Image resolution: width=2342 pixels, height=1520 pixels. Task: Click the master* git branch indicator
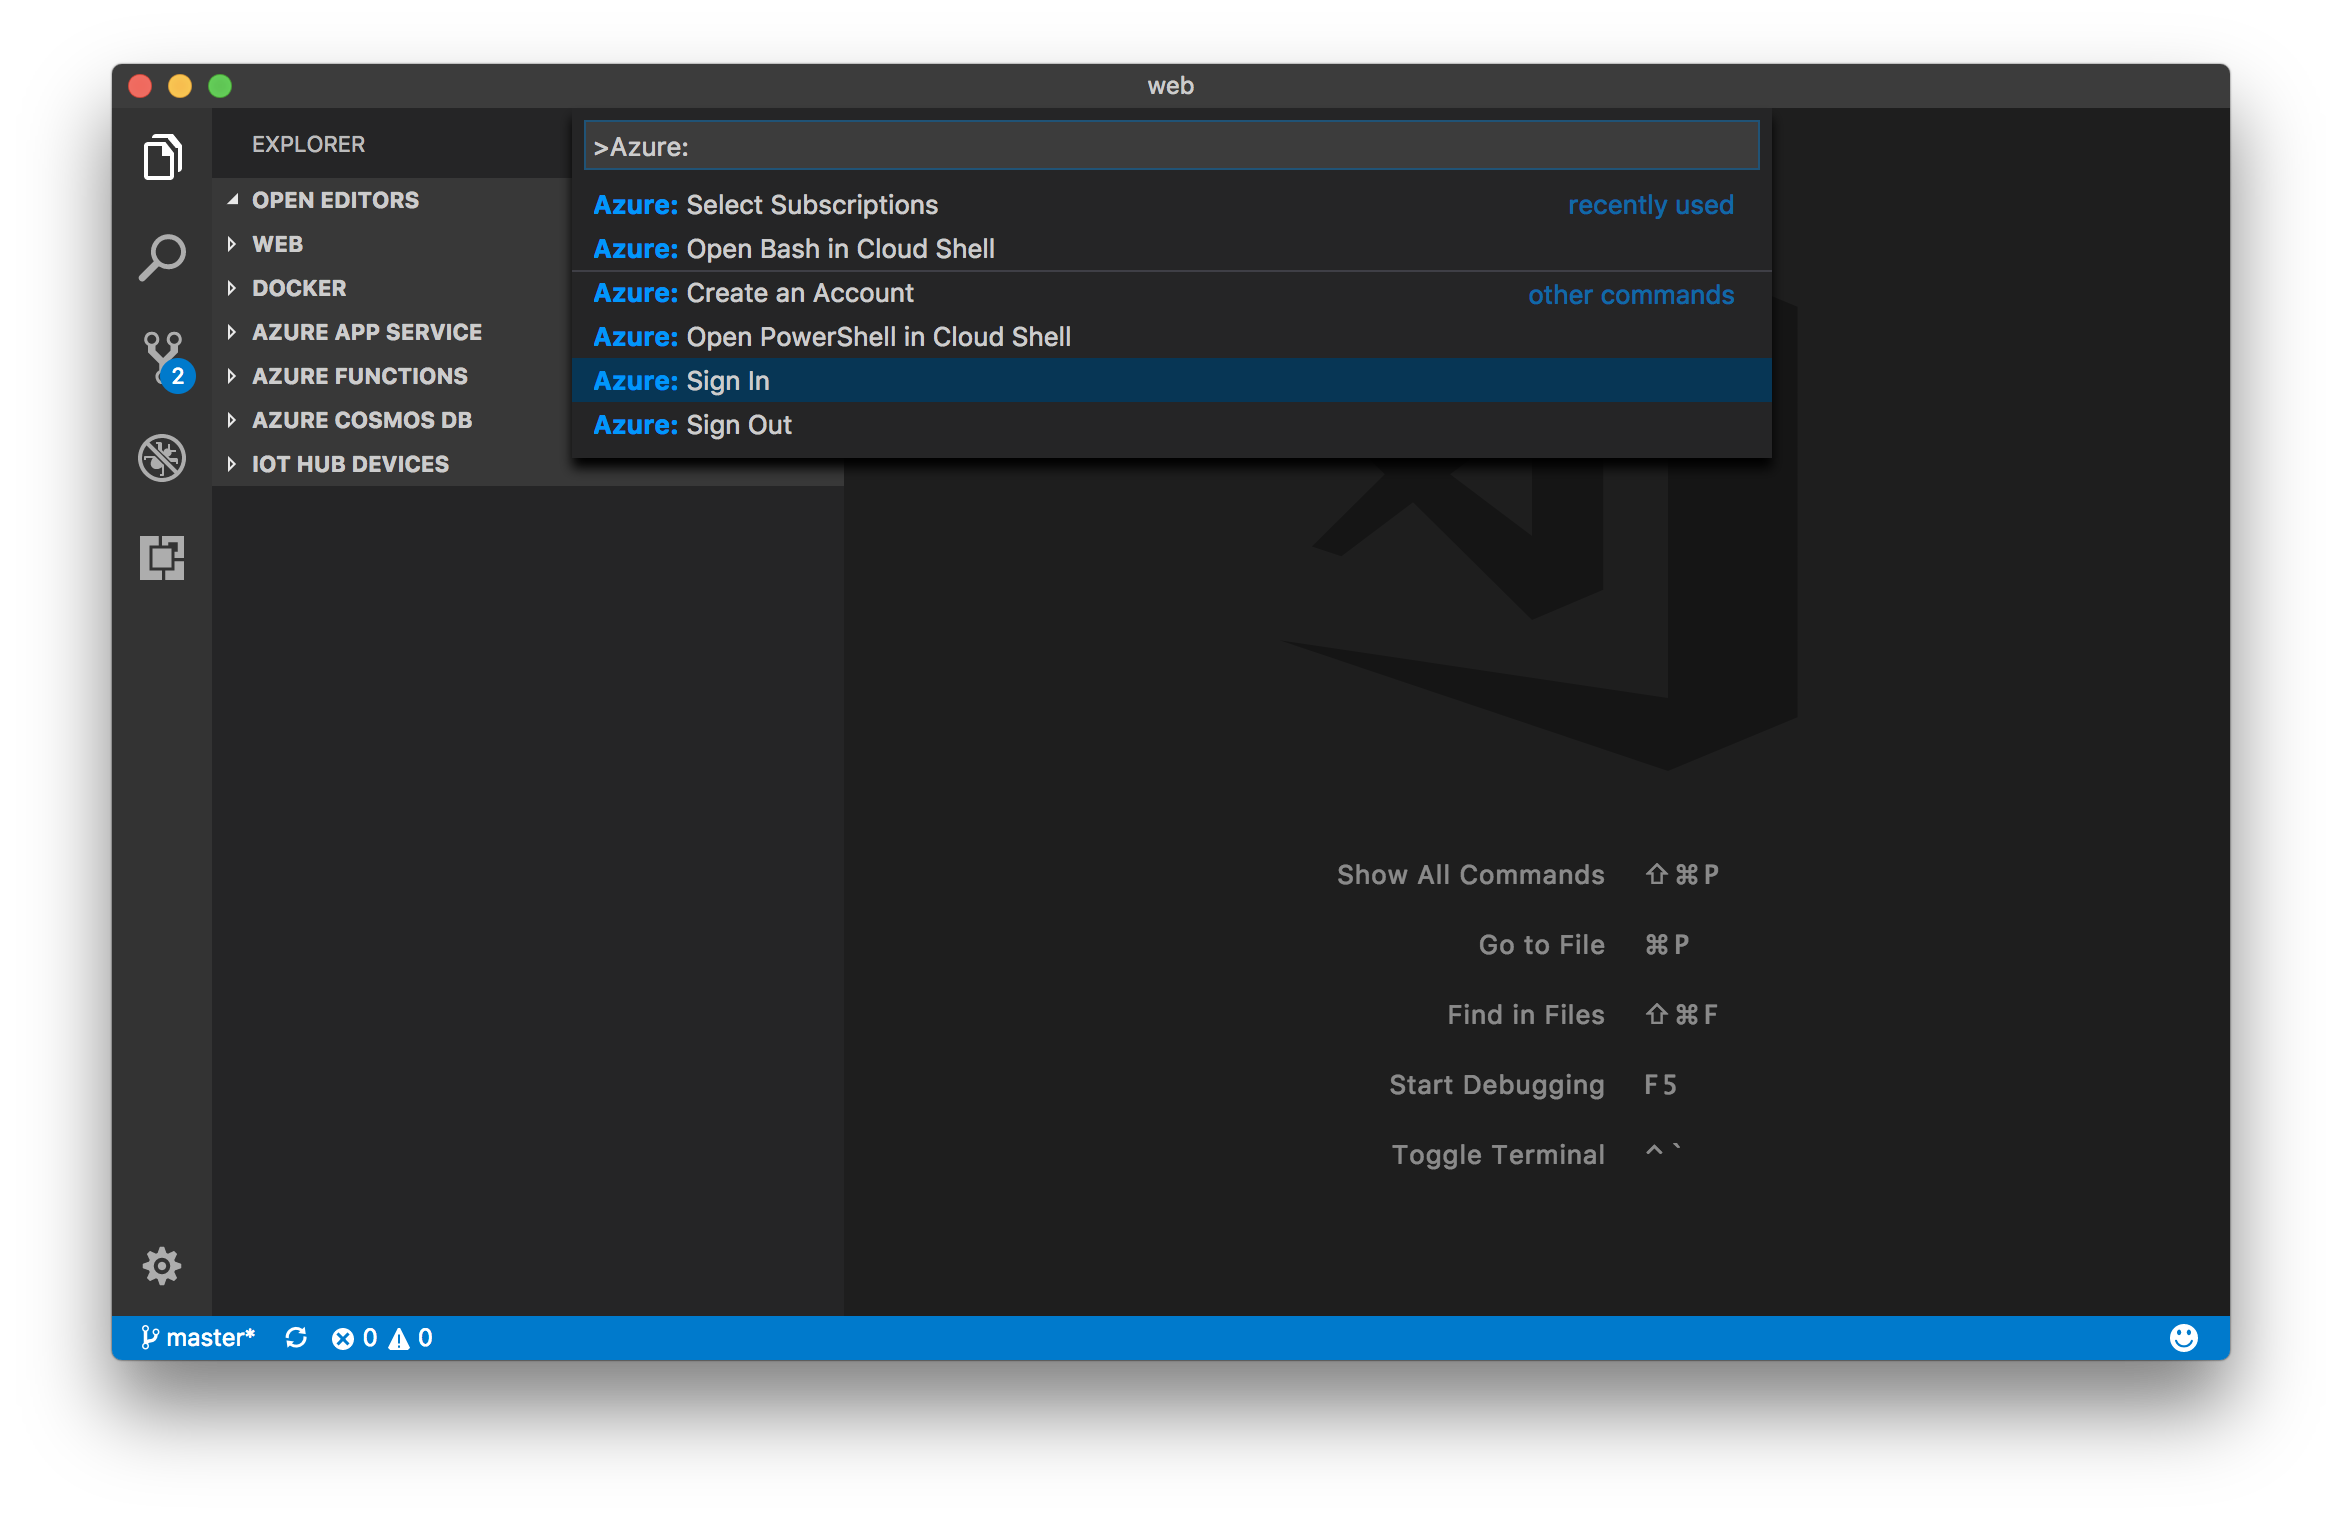[x=199, y=1338]
